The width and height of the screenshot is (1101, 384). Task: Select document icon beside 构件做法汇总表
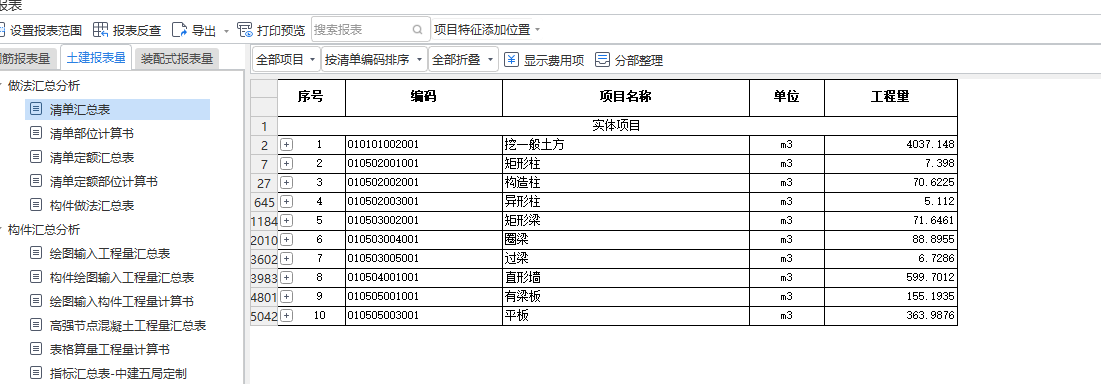pos(36,205)
